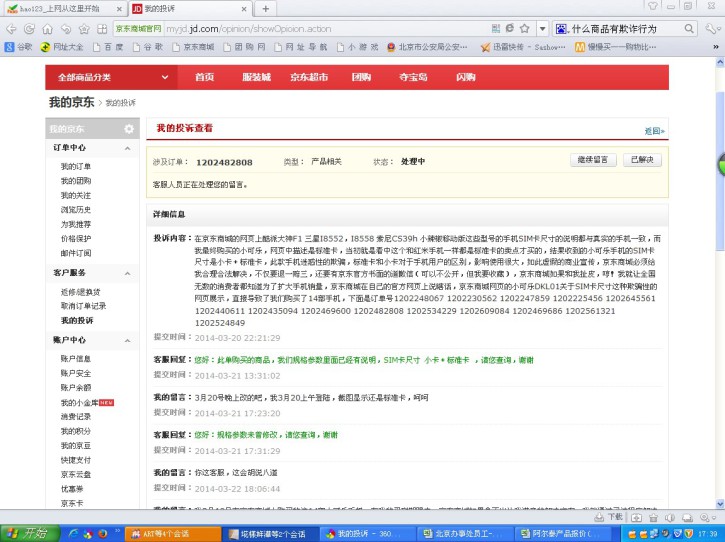The height and width of the screenshot is (542, 725).
Task: Expand the 全部商品分类 dropdown
Action: 111,77
